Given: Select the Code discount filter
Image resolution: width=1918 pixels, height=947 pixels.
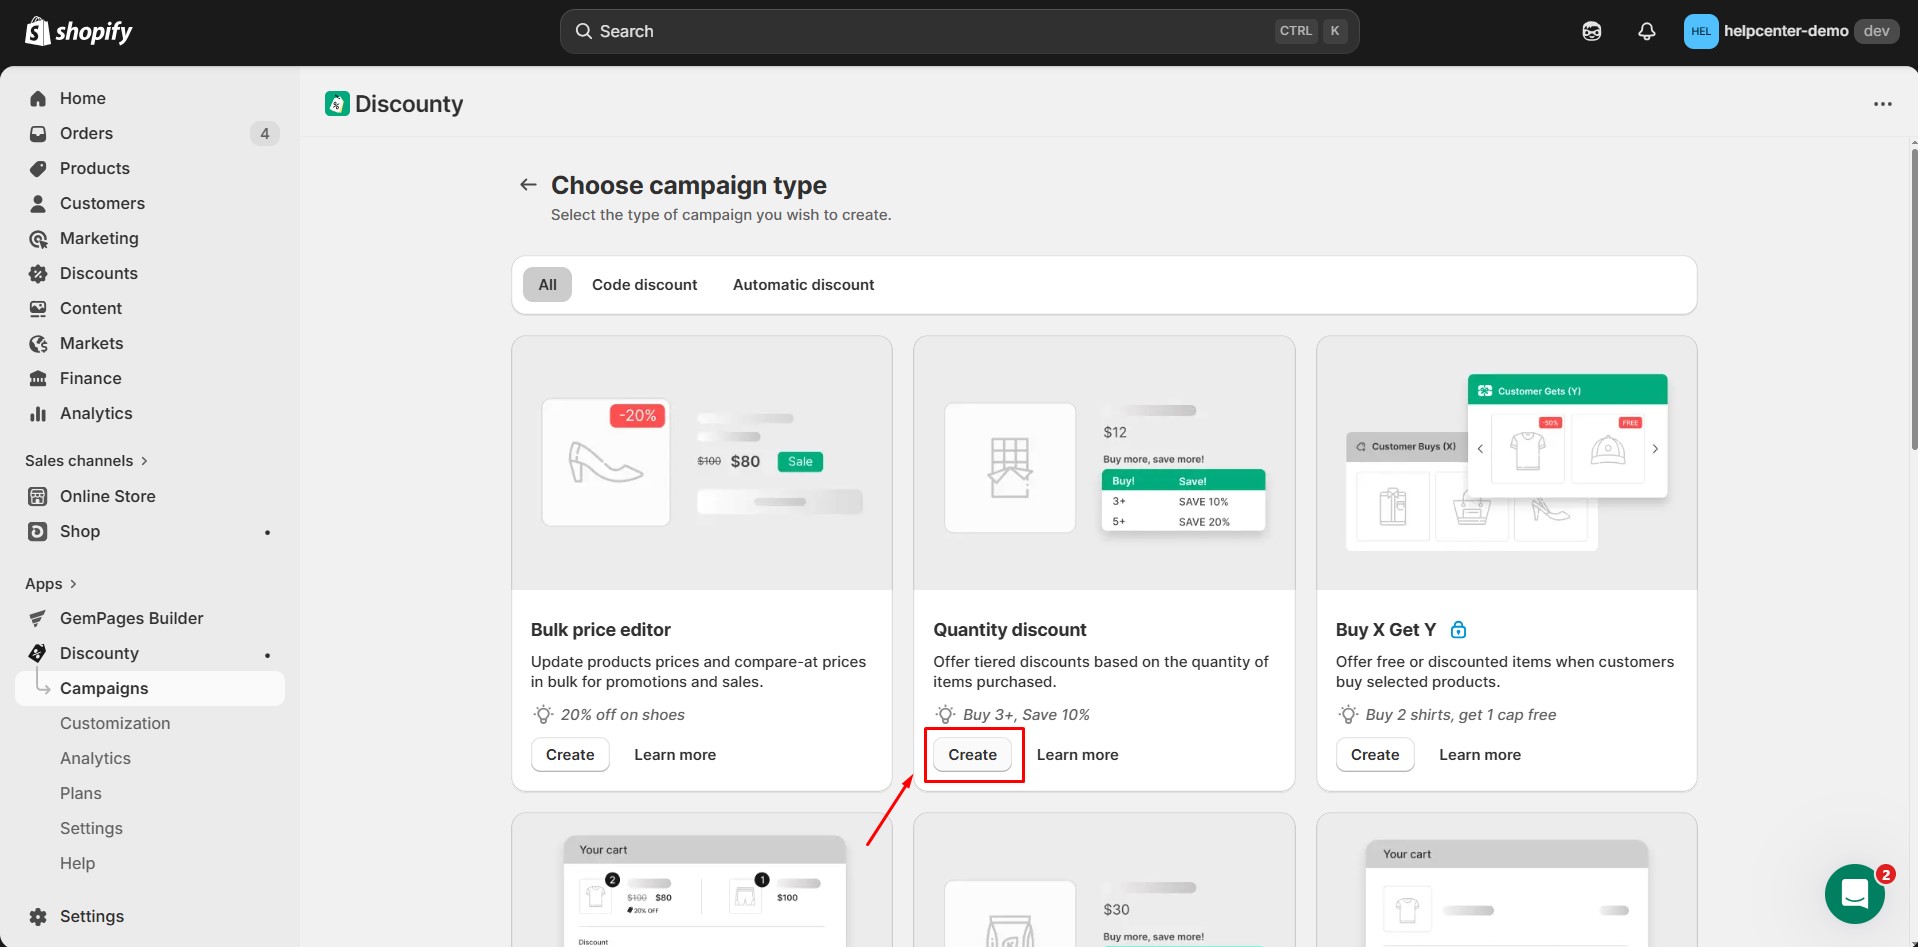Looking at the screenshot, I should point(644,284).
